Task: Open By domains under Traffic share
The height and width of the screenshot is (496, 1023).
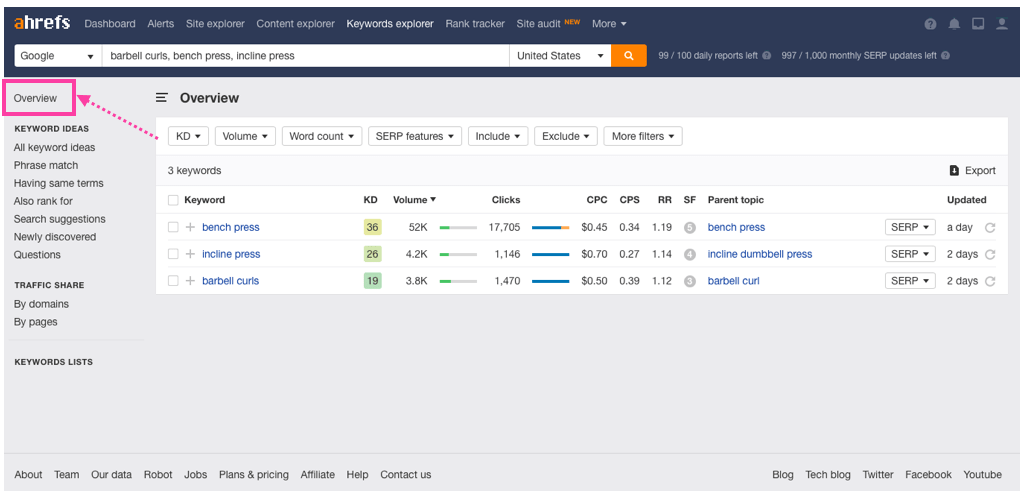Action: point(41,304)
